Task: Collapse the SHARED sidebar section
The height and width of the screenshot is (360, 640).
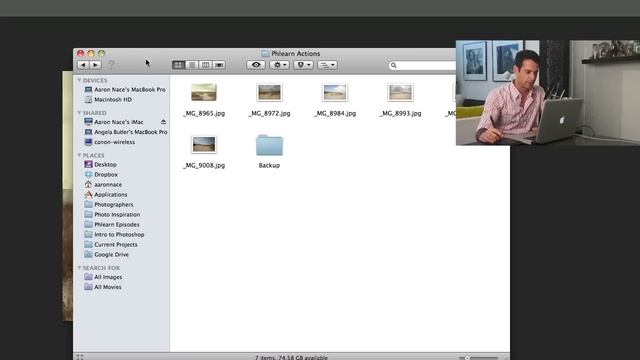Action: point(79,113)
